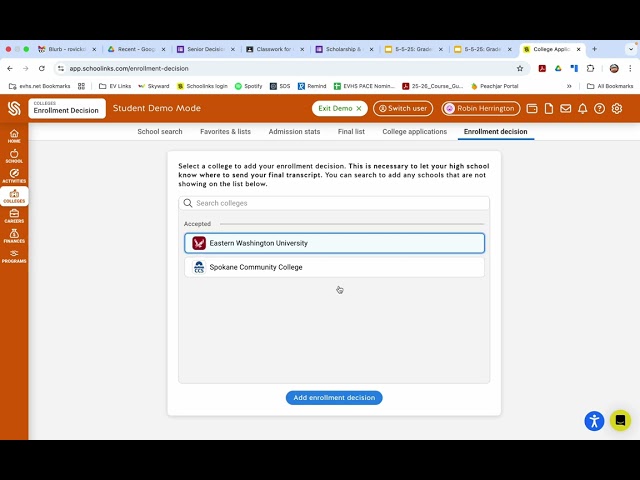This screenshot has width=640, height=480.
Task: Click the Adobe Acrobat extension icon
Action: [x=542, y=69]
